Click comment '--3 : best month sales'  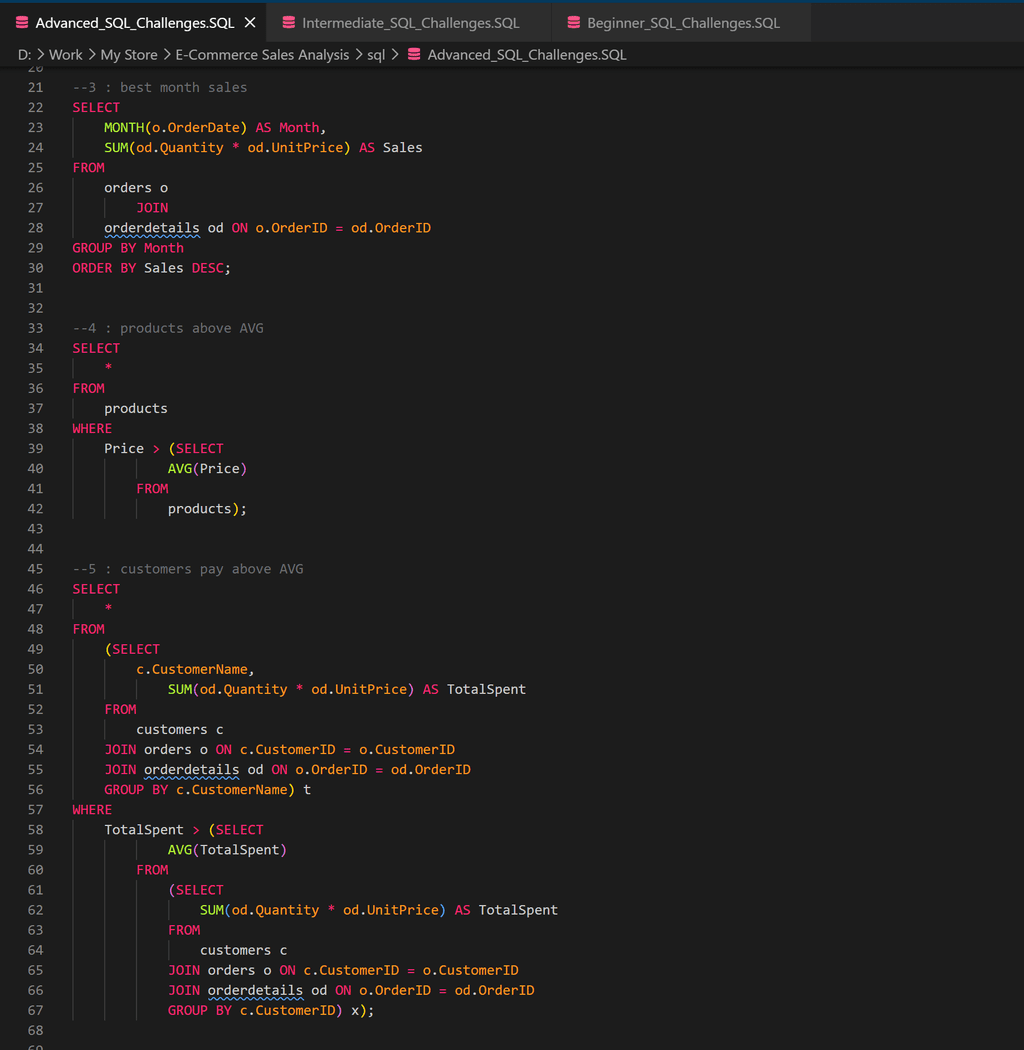(159, 87)
